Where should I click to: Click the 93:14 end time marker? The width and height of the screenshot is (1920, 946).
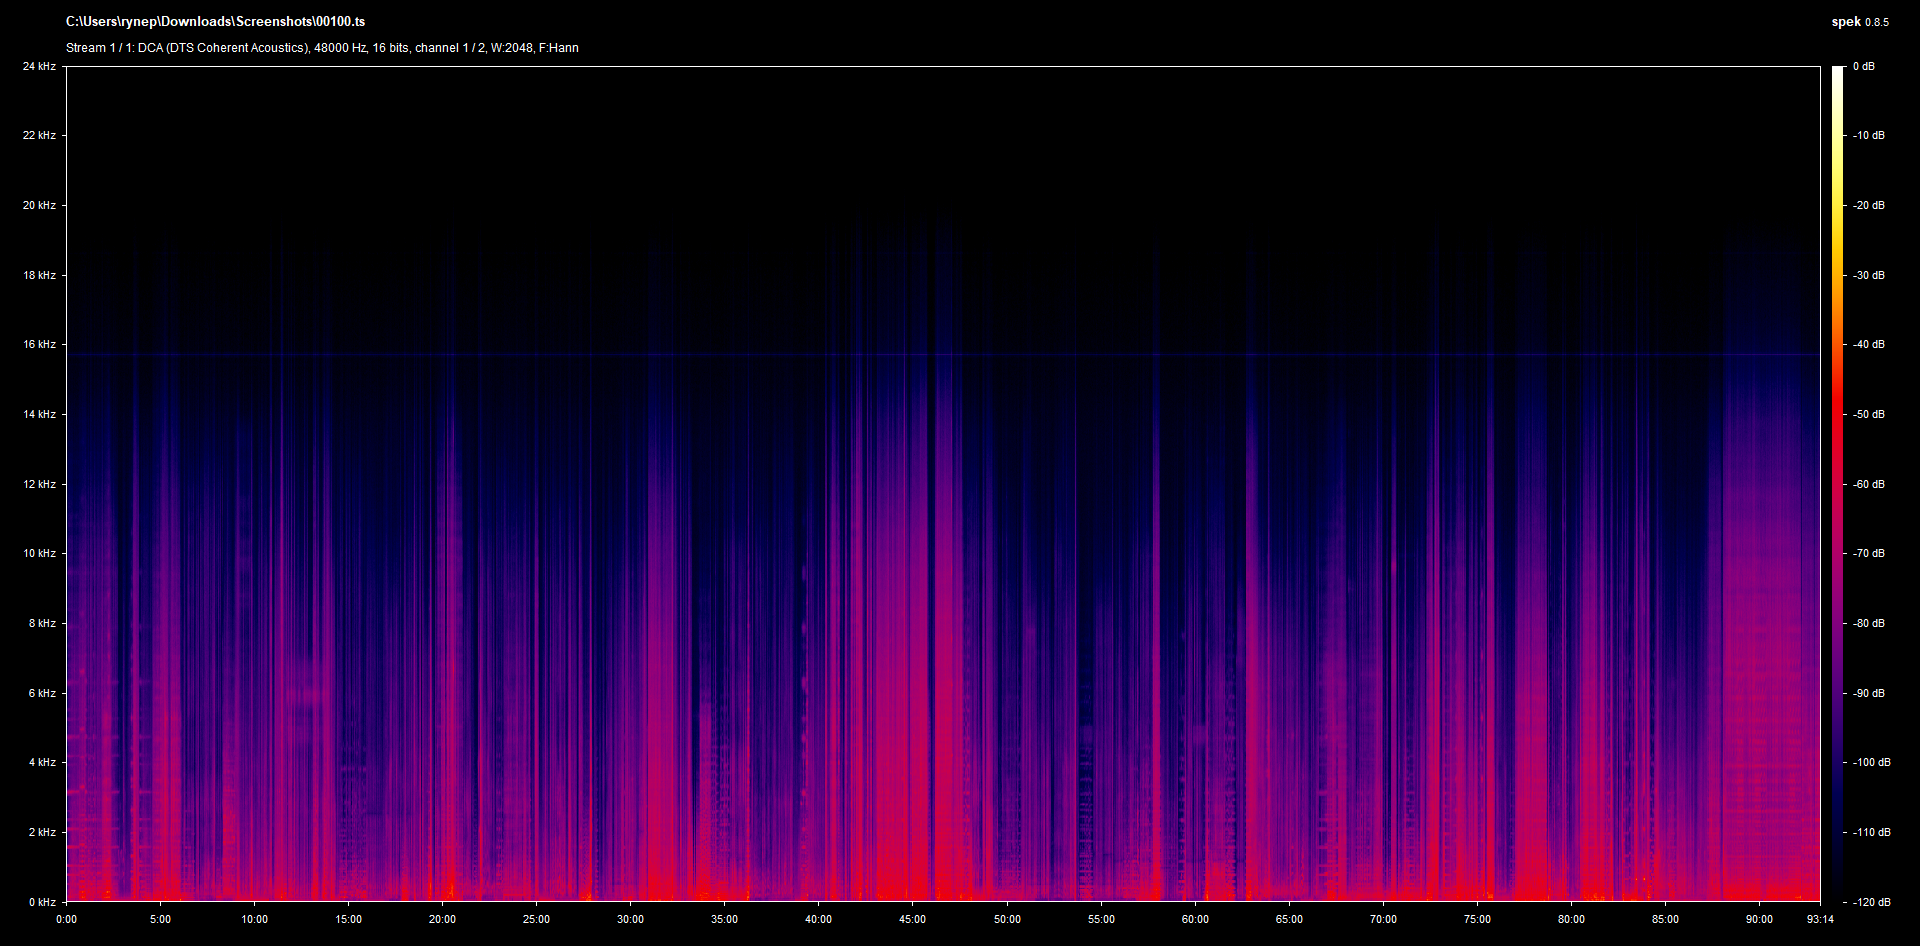pos(1820,919)
